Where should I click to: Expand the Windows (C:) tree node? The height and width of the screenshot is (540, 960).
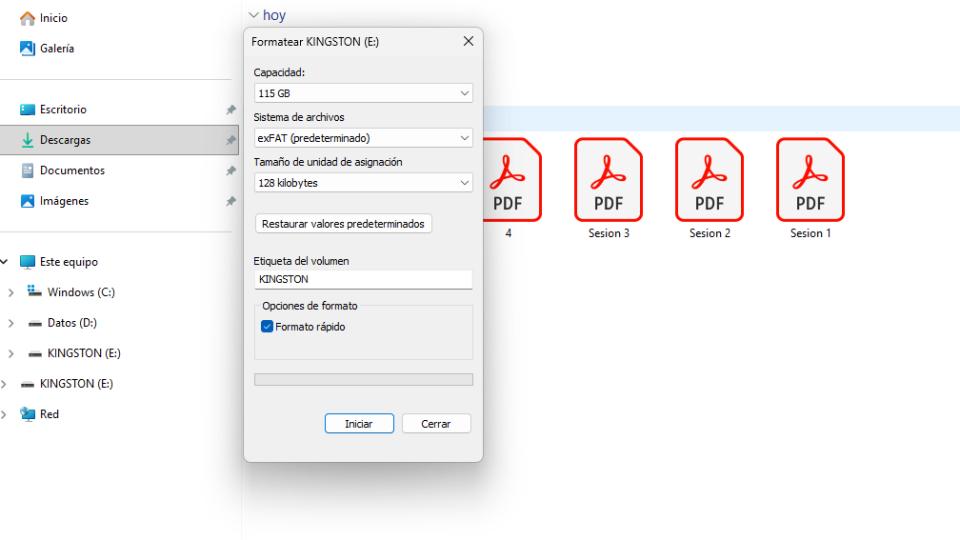(11, 293)
